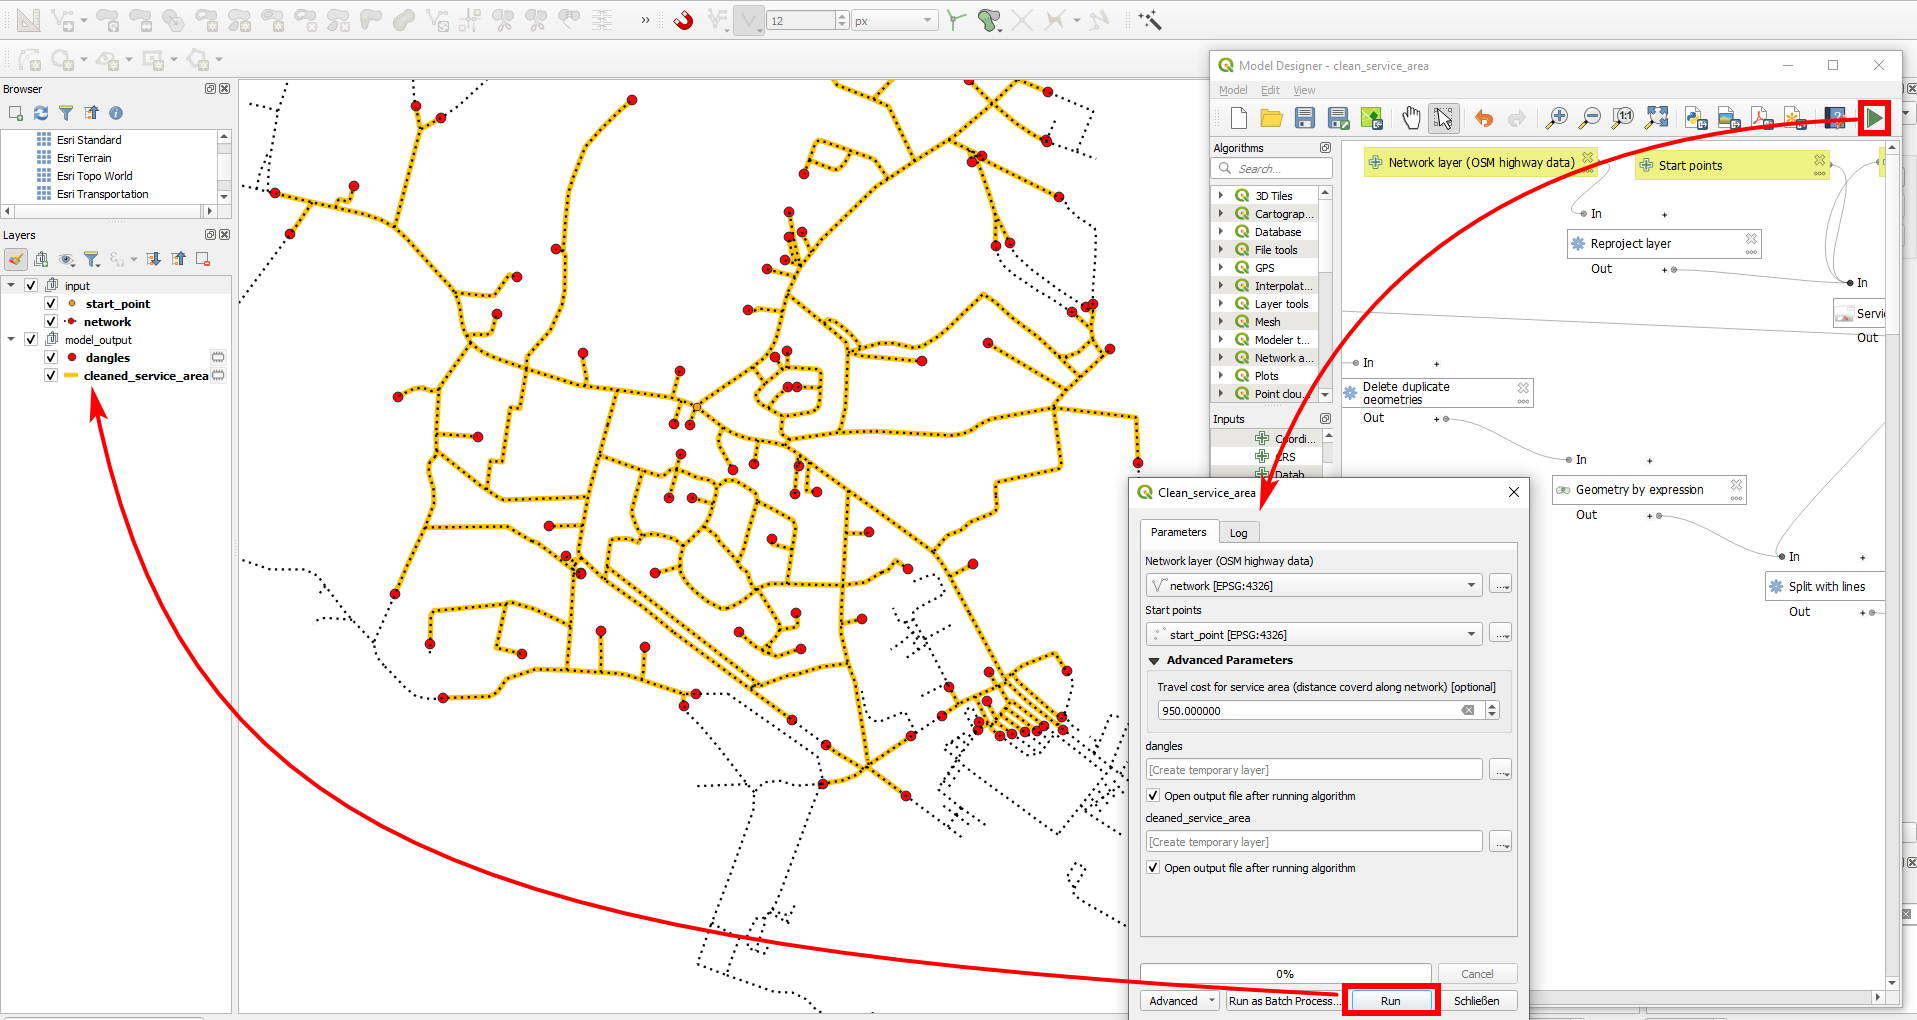Expand Database algorithm group
This screenshot has height=1020, width=1917.
coord(1221,232)
